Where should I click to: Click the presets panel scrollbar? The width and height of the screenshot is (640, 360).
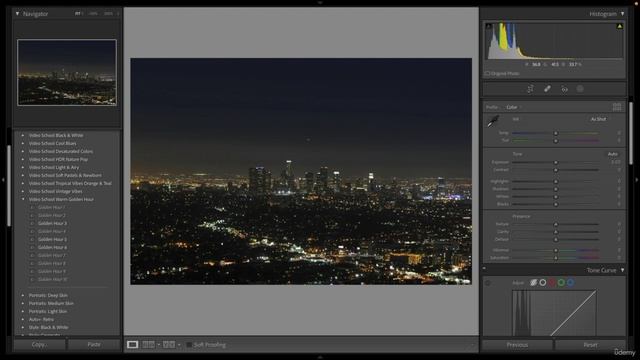tap(9, 186)
